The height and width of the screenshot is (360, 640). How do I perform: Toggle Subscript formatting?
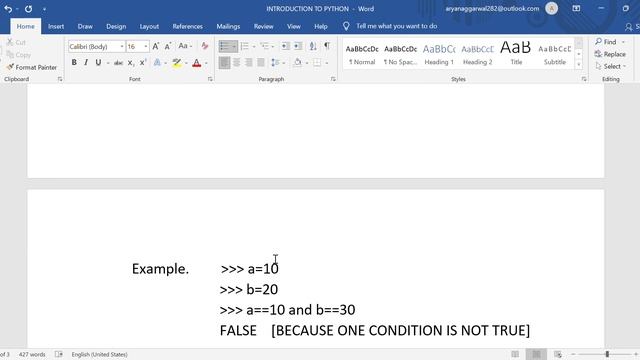131,63
